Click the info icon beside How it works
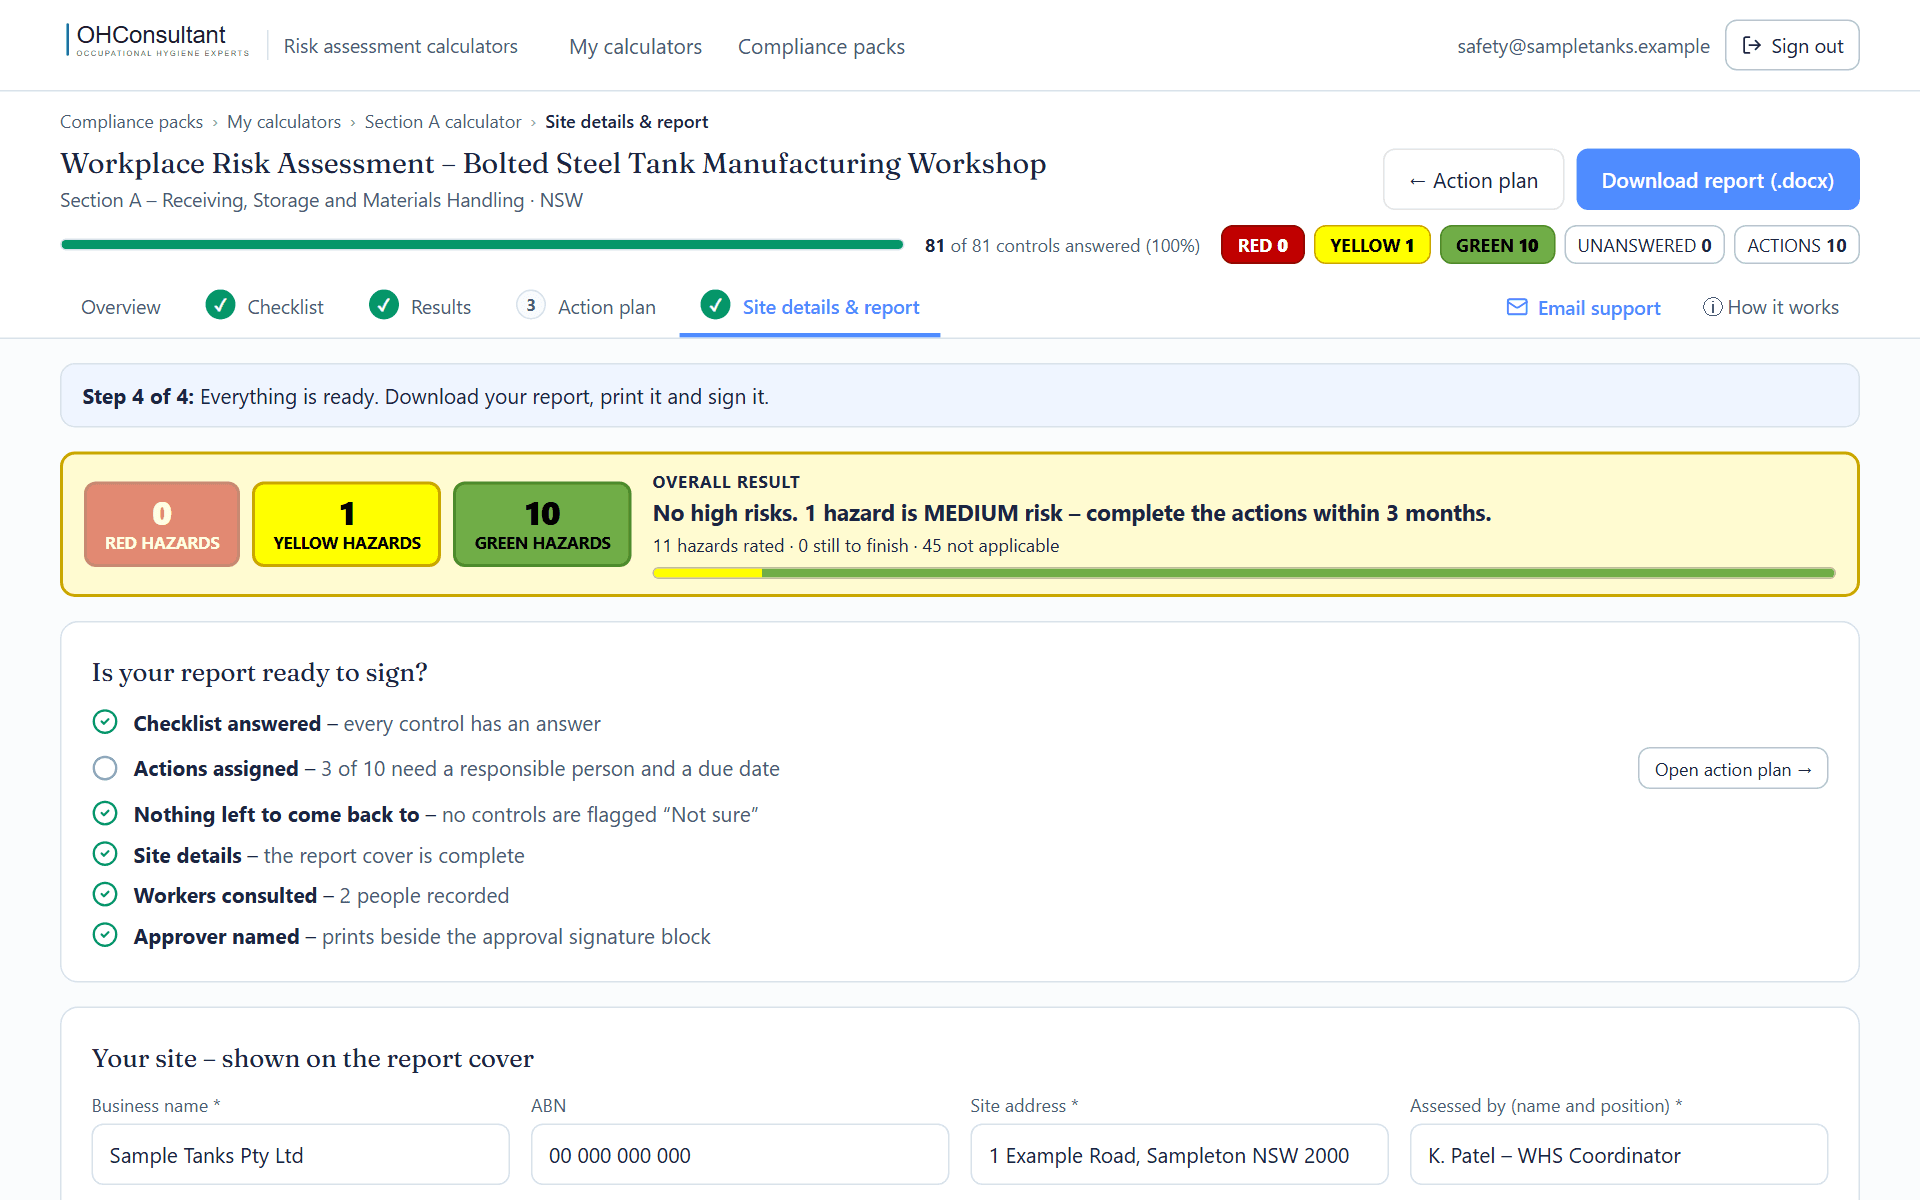 (x=1713, y=307)
